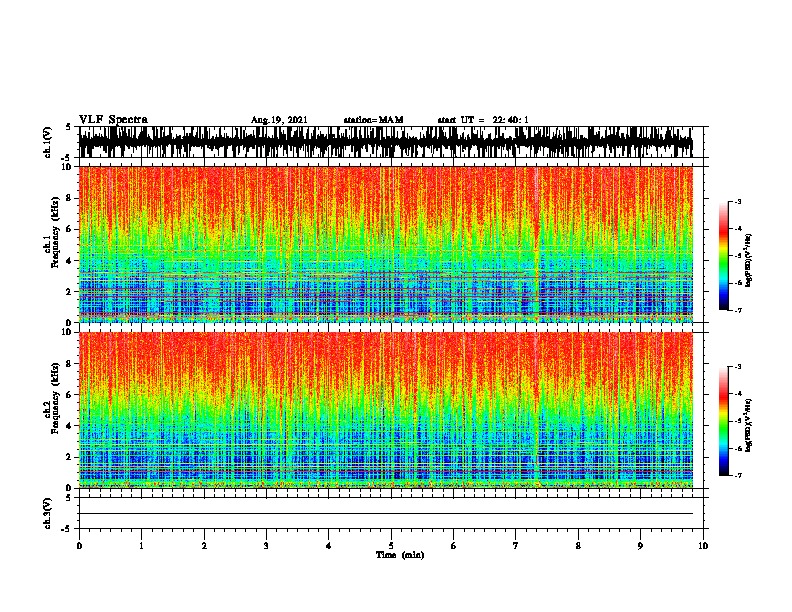Click the "4" kHz tick on ch.1 frequency axis
Viewport: 792px width, 612px height.
(71, 261)
